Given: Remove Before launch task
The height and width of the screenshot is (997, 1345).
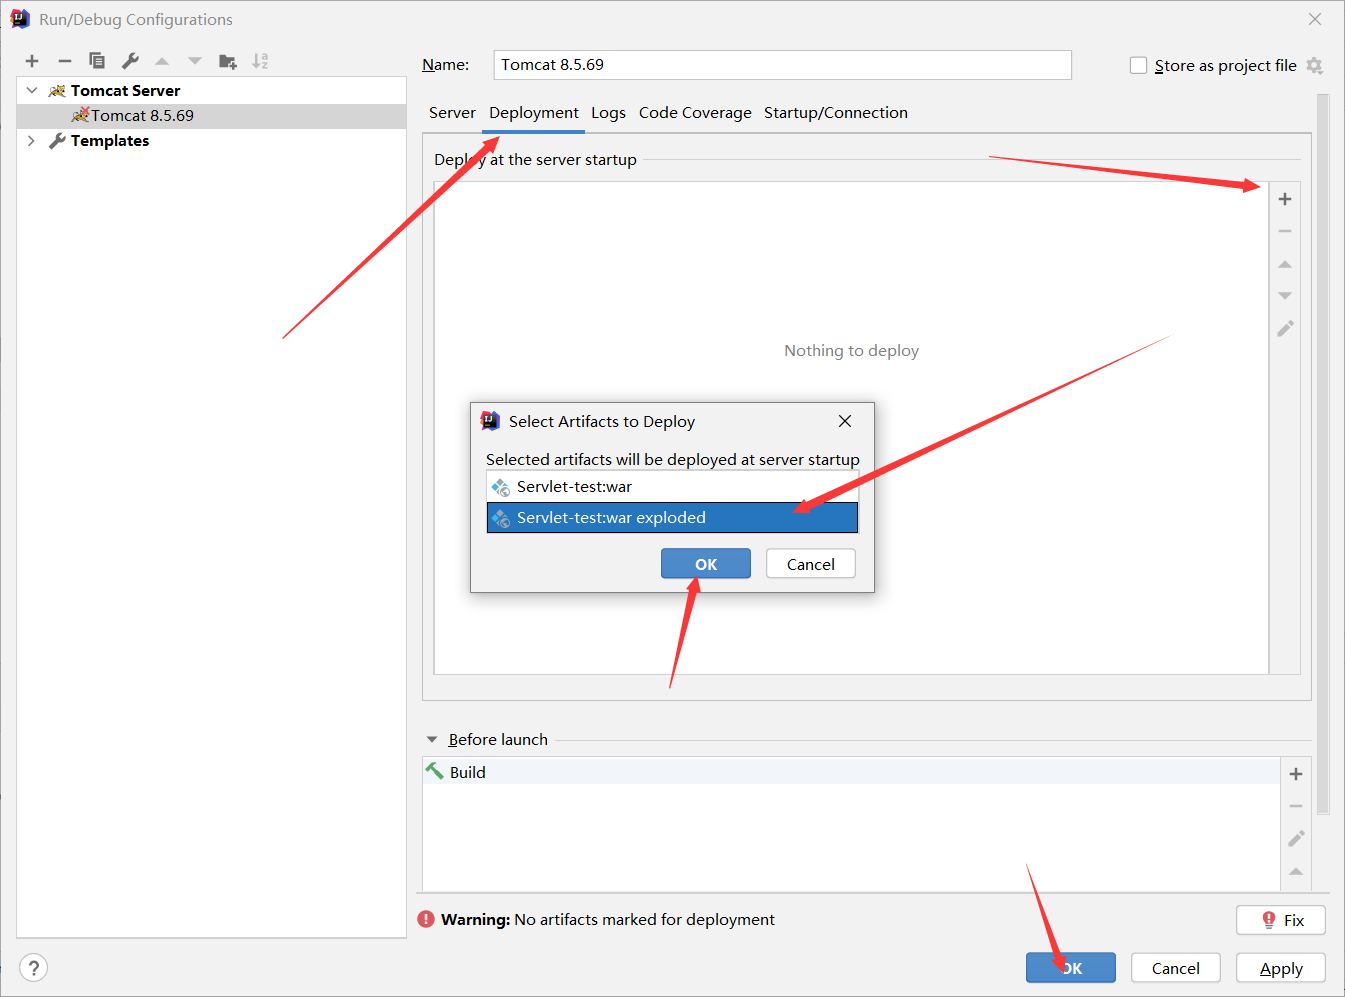Looking at the screenshot, I should (x=1296, y=806).
